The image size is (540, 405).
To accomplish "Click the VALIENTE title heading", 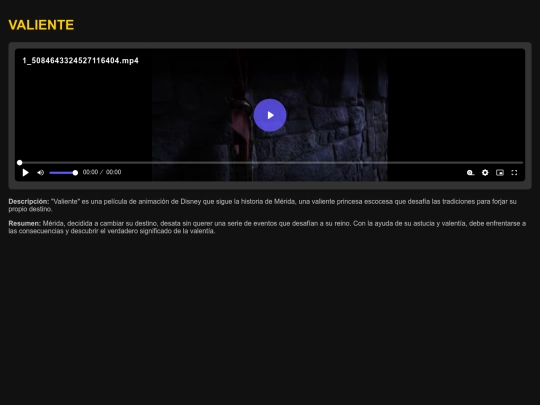I will click(x=41, y=25).
